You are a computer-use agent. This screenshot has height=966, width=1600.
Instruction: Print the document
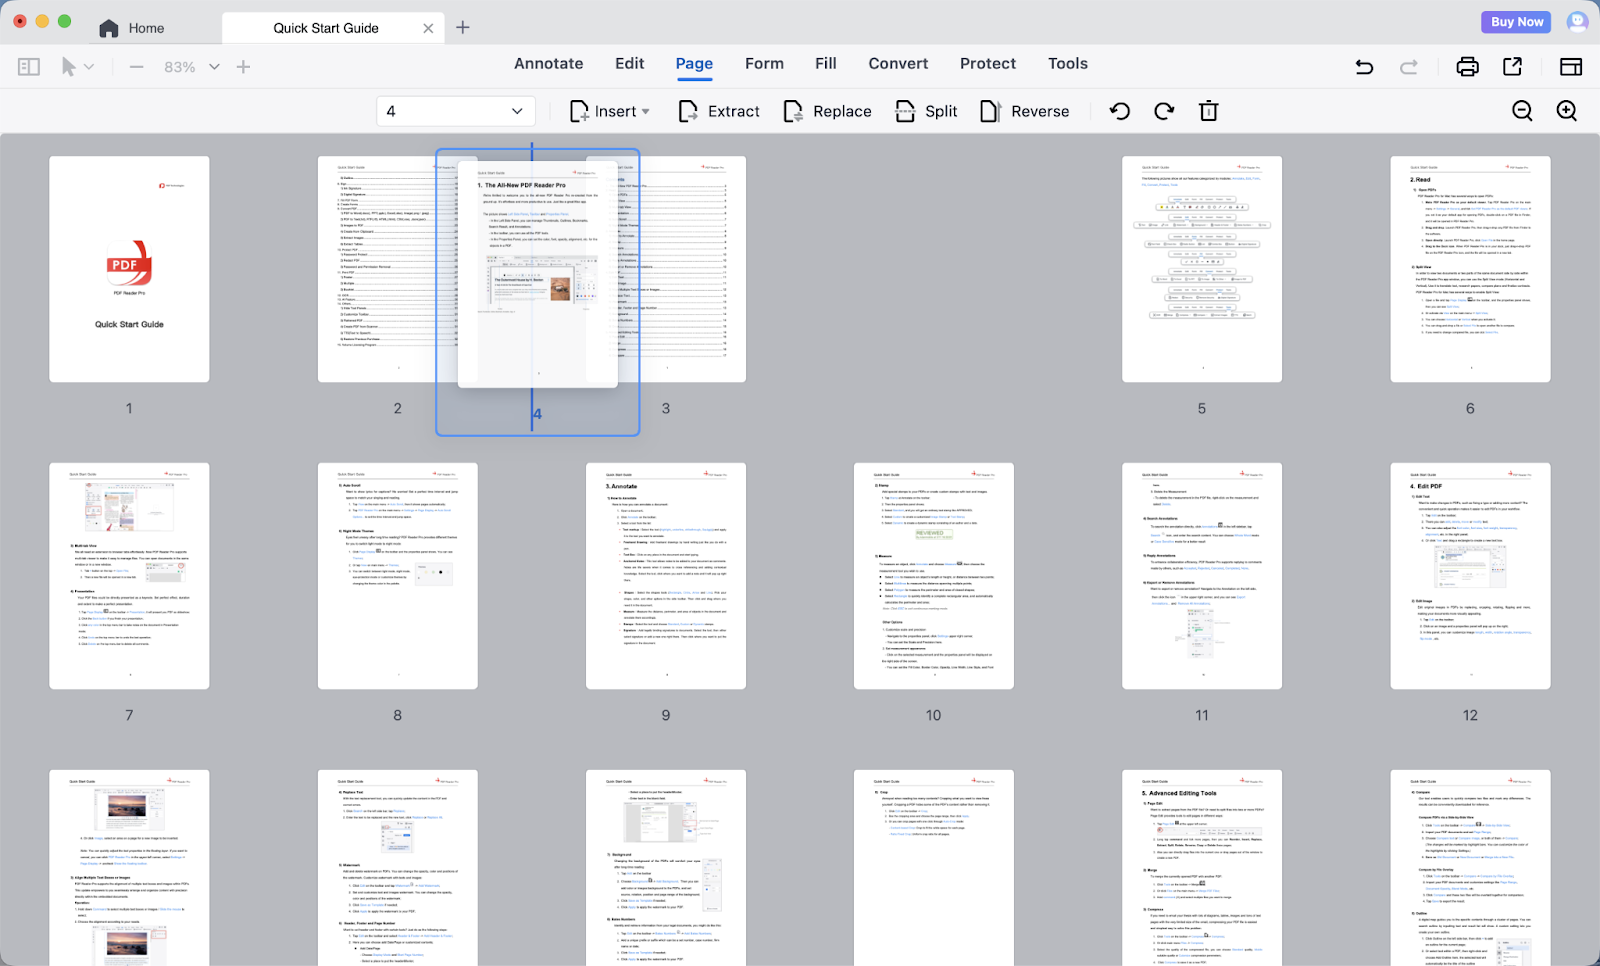1467,67
